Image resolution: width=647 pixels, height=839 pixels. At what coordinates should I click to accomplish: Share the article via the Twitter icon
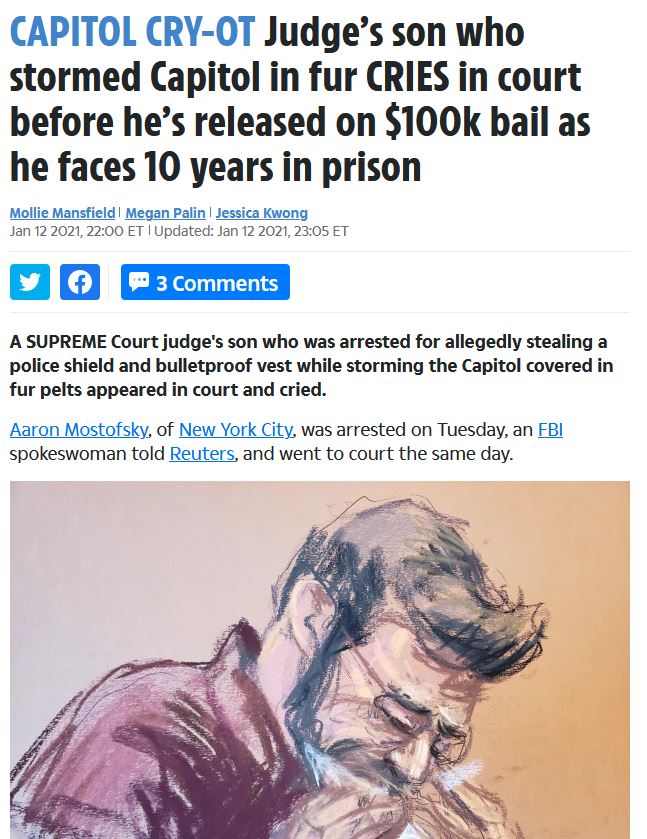coord(30,282)
